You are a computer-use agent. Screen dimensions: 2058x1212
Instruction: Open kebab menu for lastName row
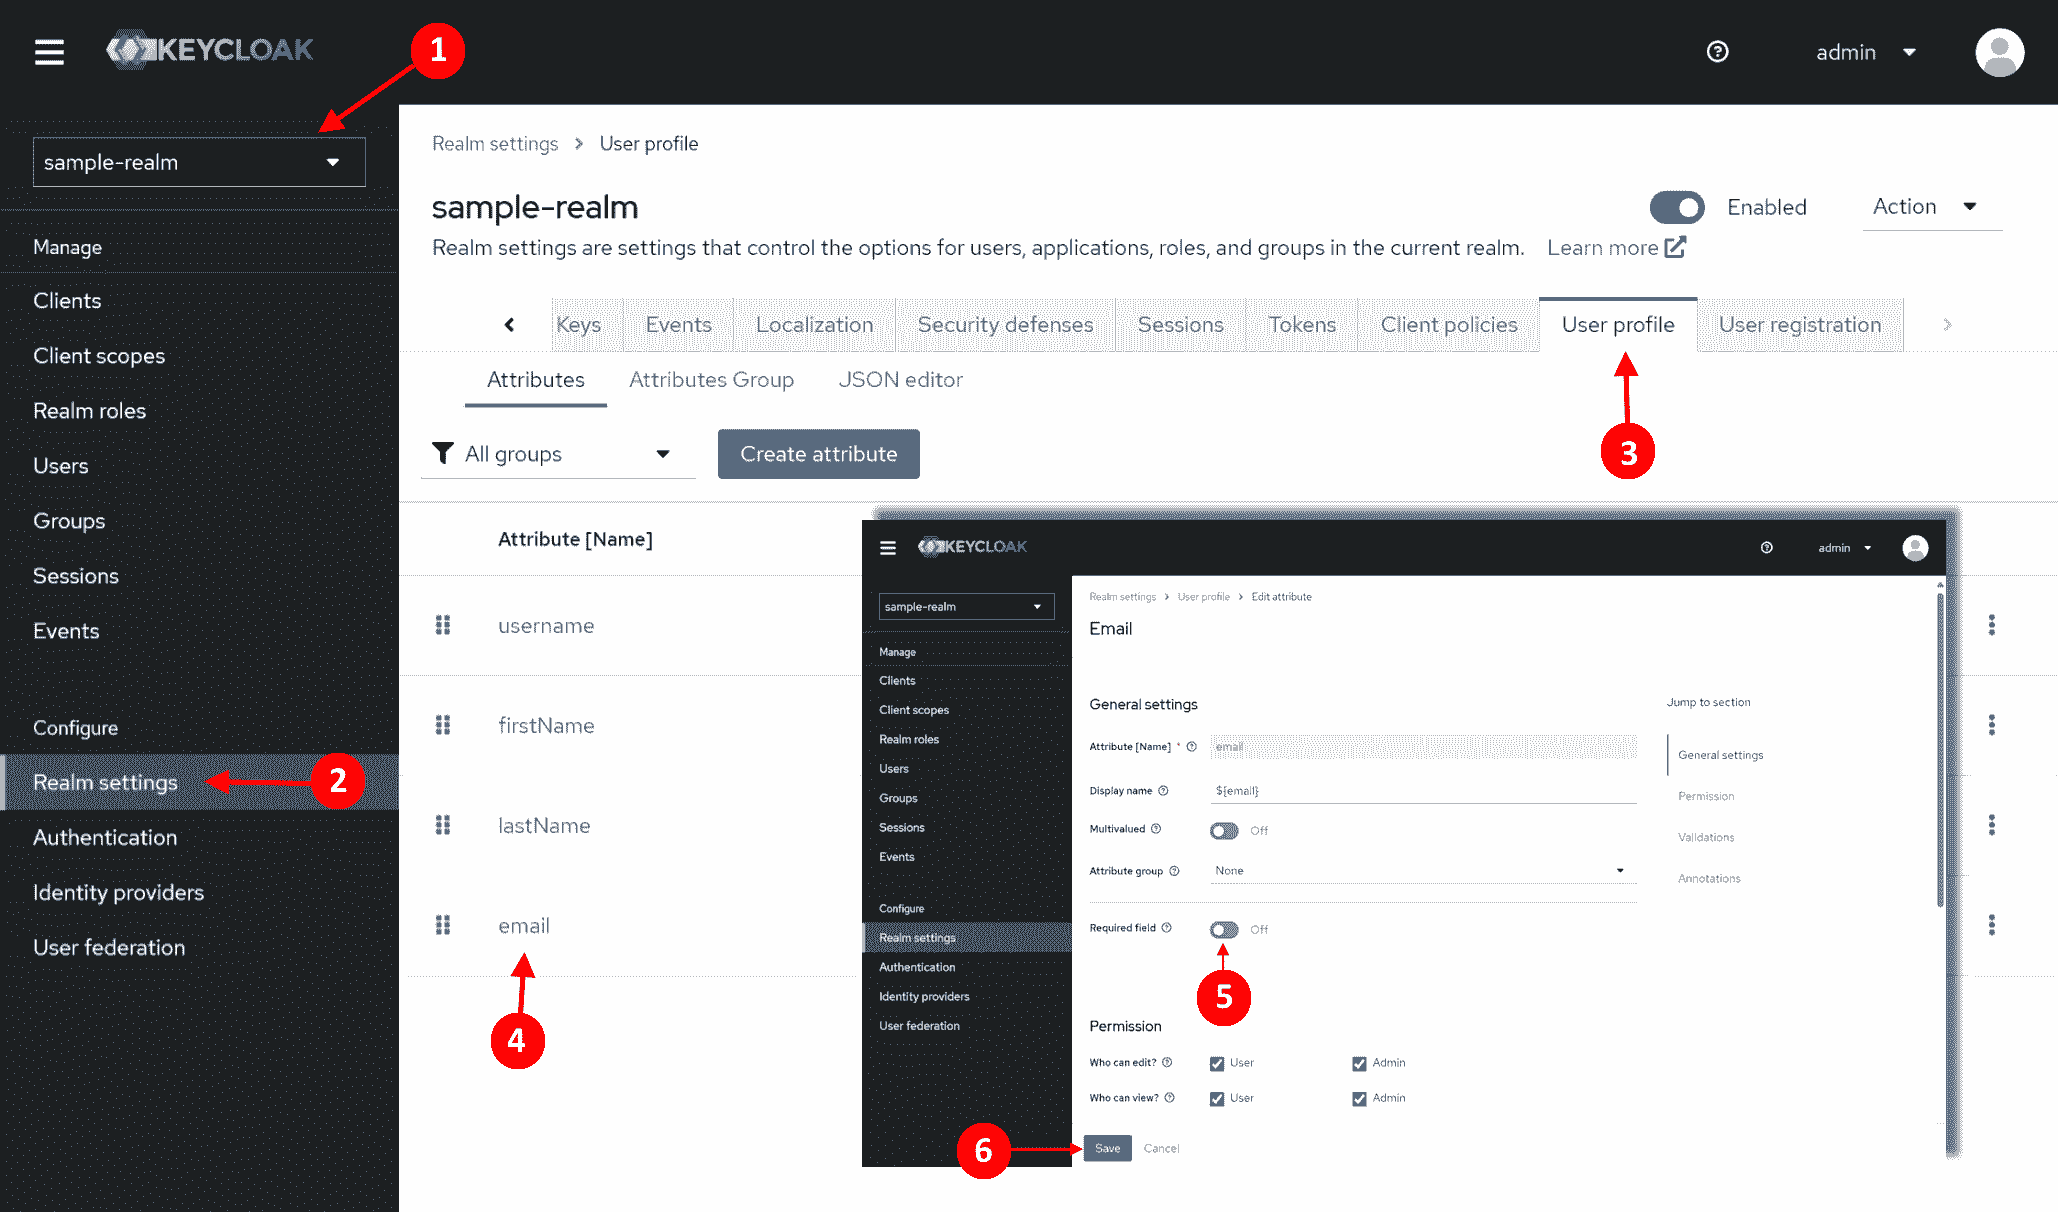coord(1991,825)
